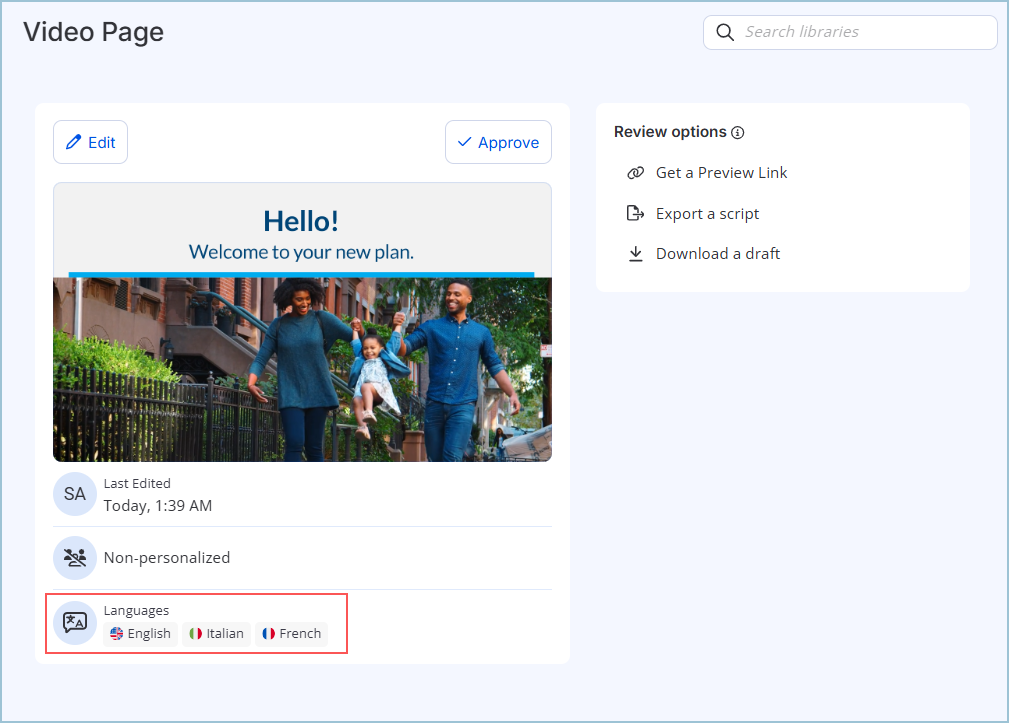This screenshot has width=1009, height=723.
Task: Click the chain link preview icon
Action: click(635, 173)
